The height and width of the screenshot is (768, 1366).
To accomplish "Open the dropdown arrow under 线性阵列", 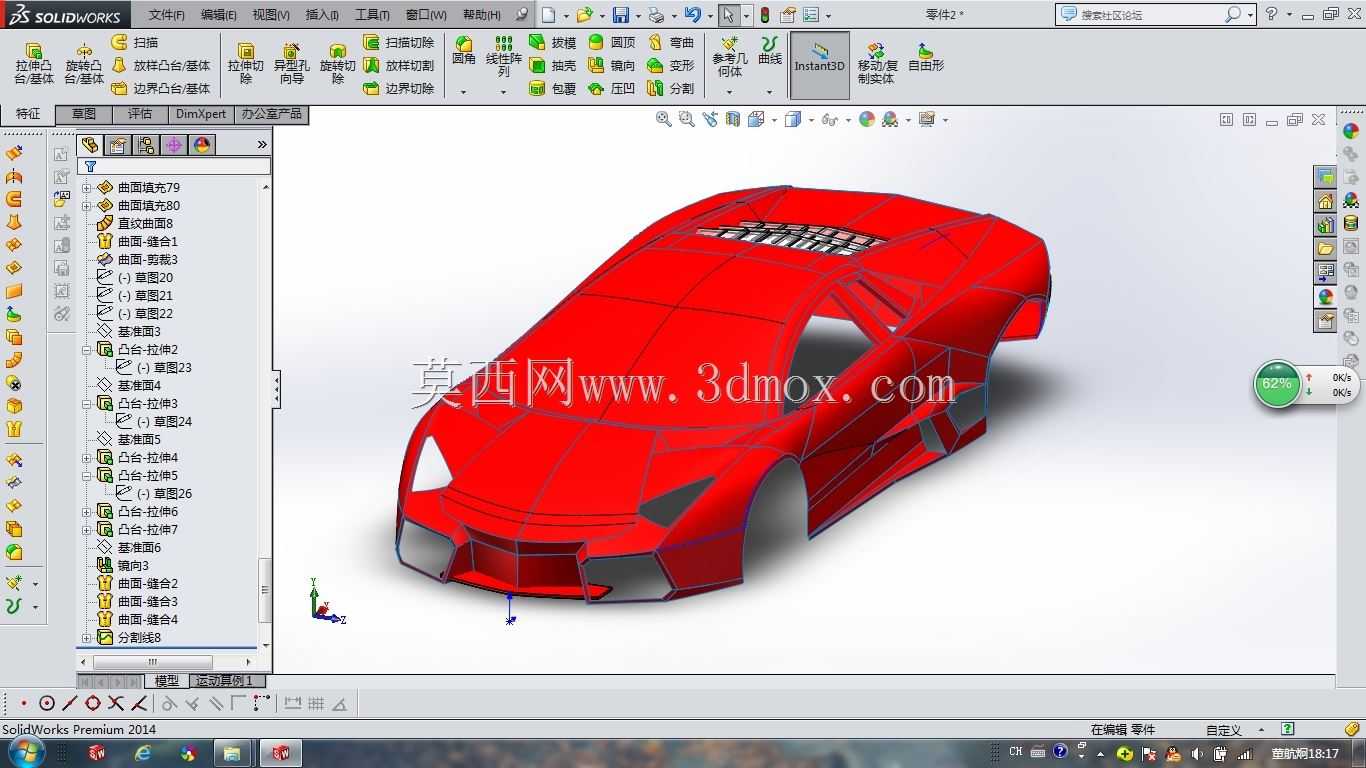I will [x=503, y=92].
